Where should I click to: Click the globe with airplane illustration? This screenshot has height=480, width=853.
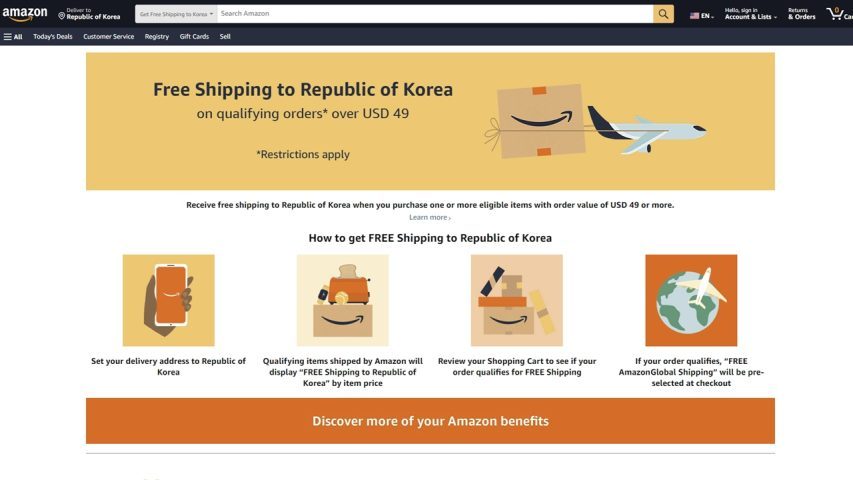(x=691, y=300)
